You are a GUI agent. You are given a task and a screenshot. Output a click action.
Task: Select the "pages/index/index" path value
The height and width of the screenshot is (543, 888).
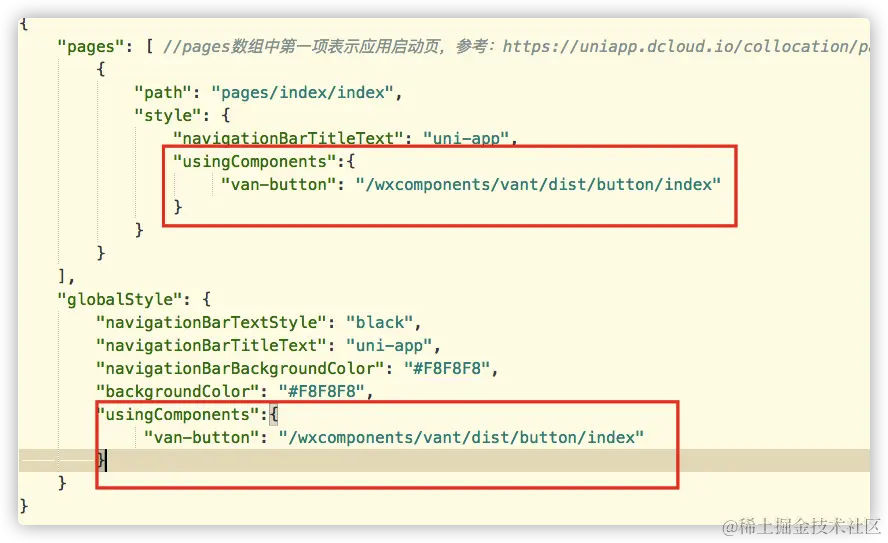pyautogui.click(x=302, y=92)
